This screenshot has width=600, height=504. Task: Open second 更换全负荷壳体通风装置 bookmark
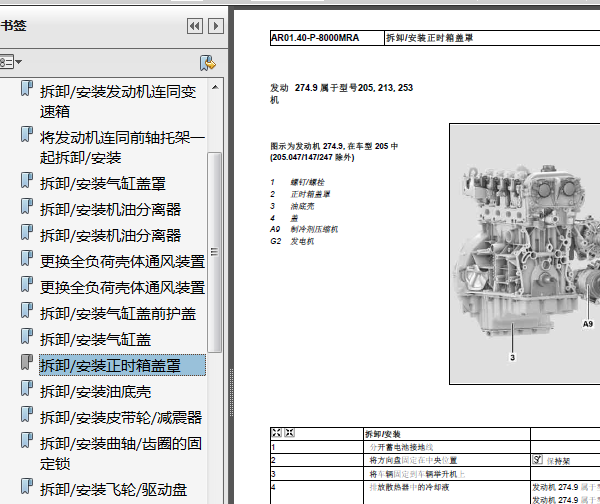coord(122,288)
